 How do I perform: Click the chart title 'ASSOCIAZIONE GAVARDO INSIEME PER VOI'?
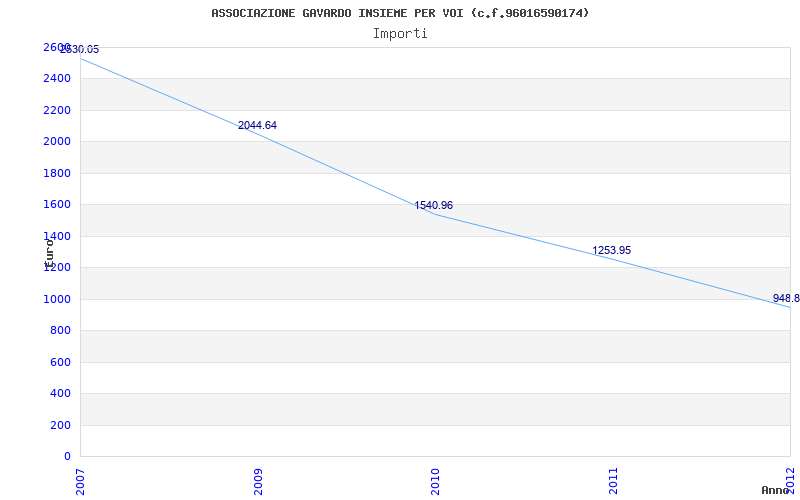337,13
